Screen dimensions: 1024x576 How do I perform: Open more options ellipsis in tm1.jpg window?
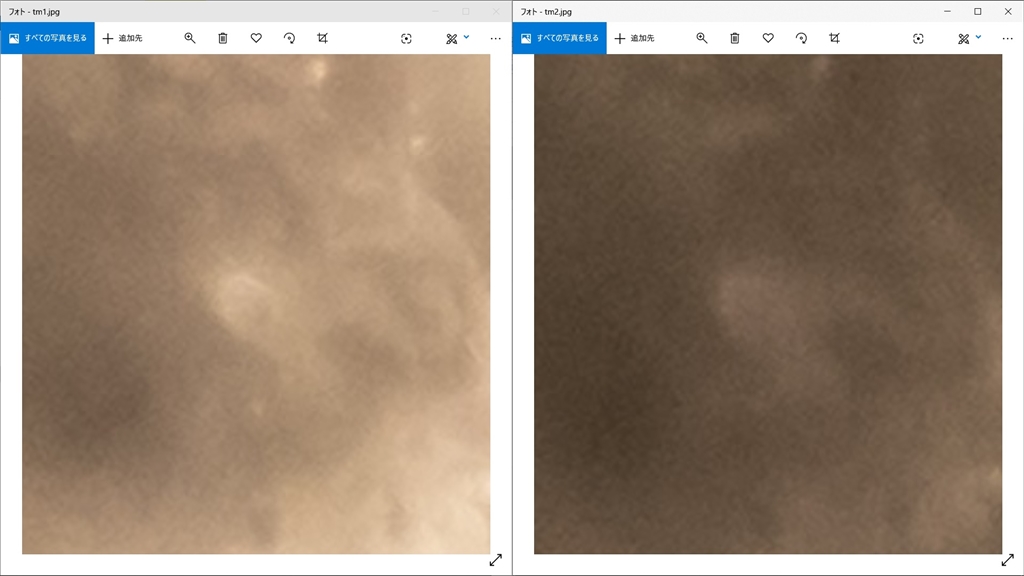496,39
